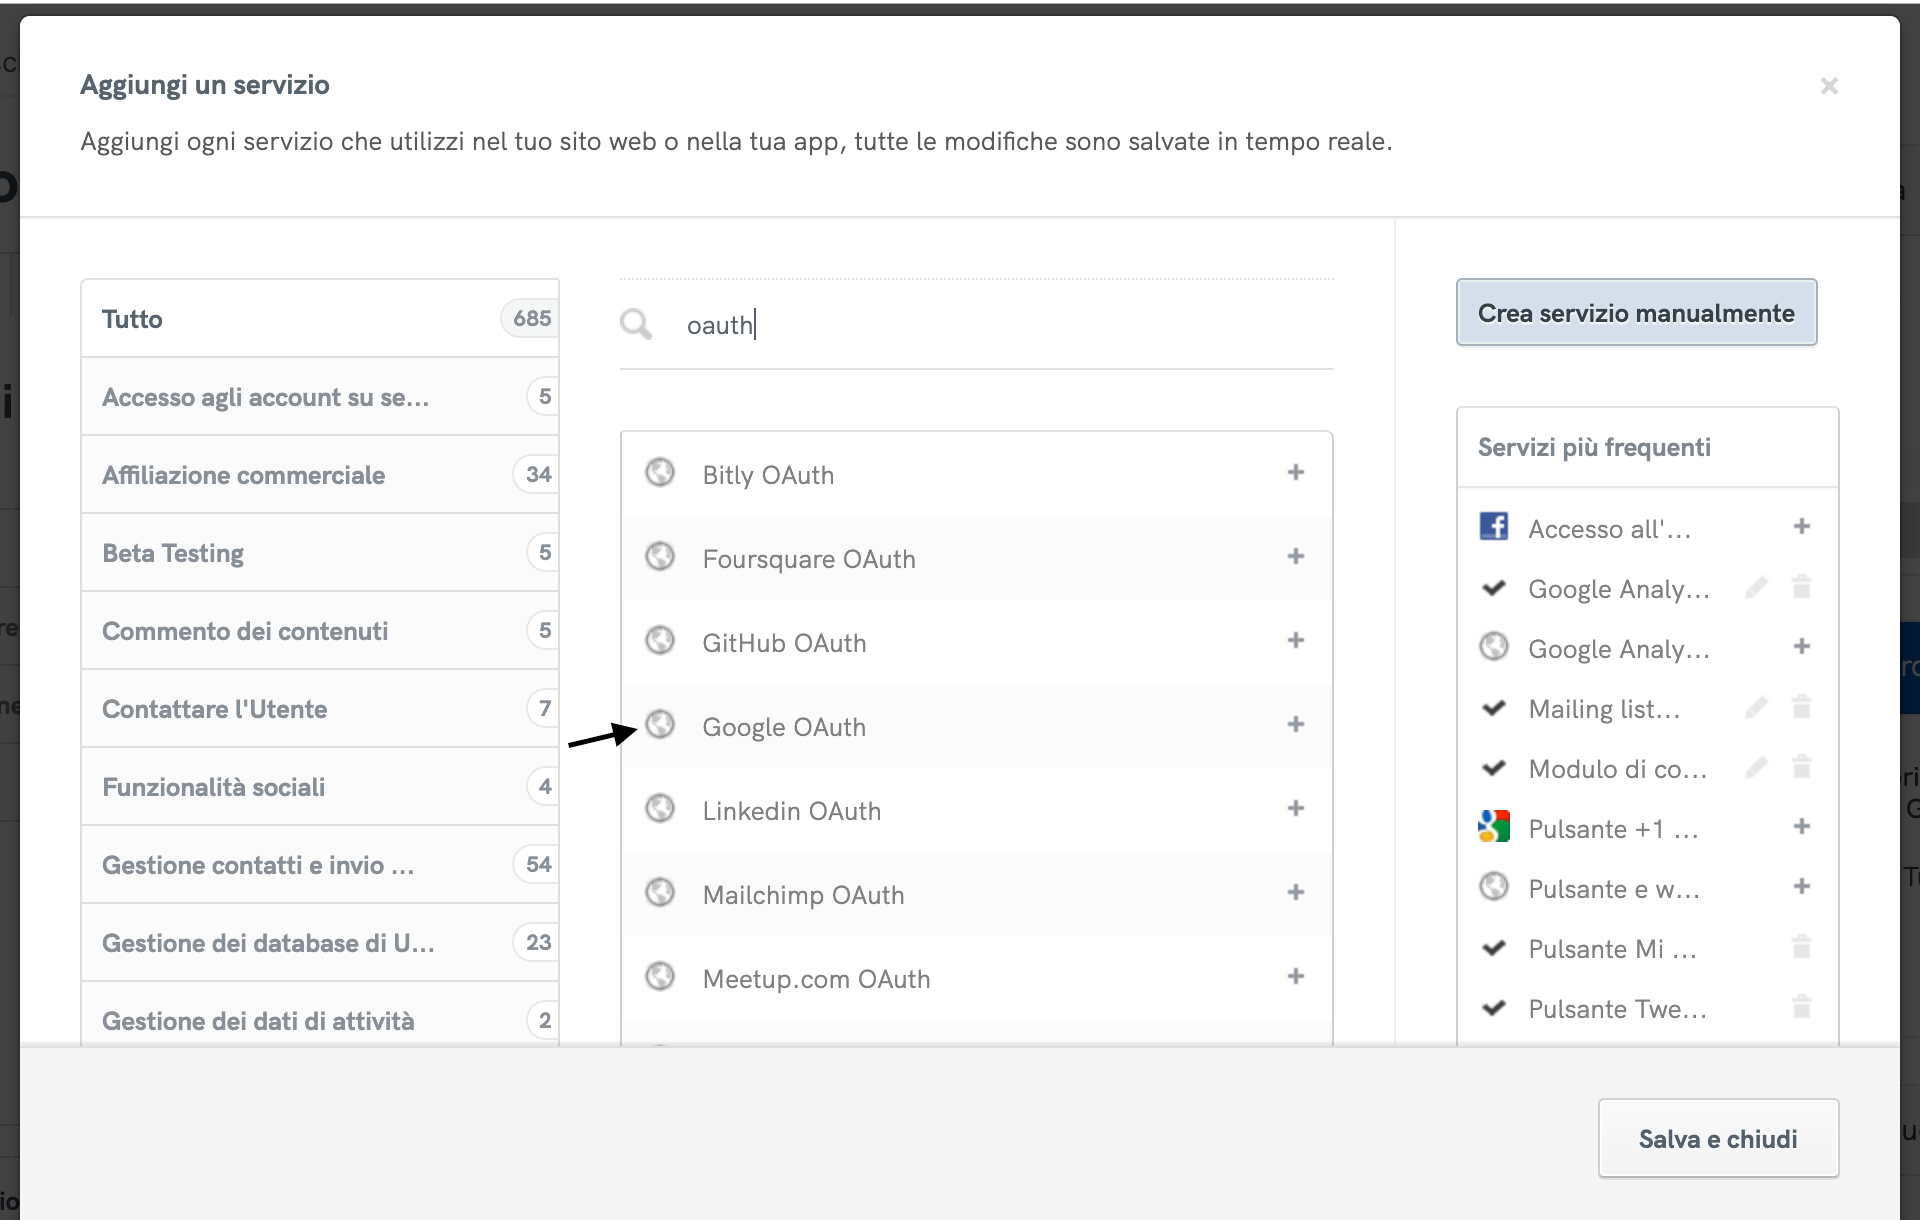Click the trash icon next to Pulsante Twitter
Viewport: 1920px width, 1220px height.
(x=1802, y=1007)
